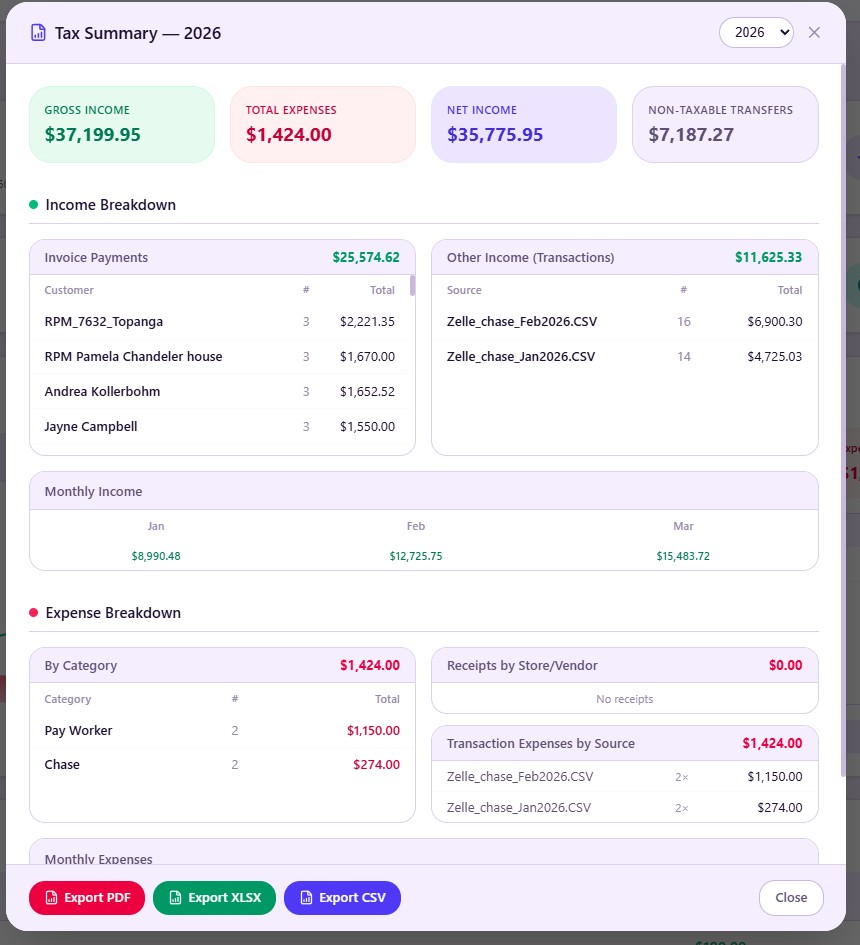Select the Gross Income summary card

pyautogui.click(x=122, y=124)
